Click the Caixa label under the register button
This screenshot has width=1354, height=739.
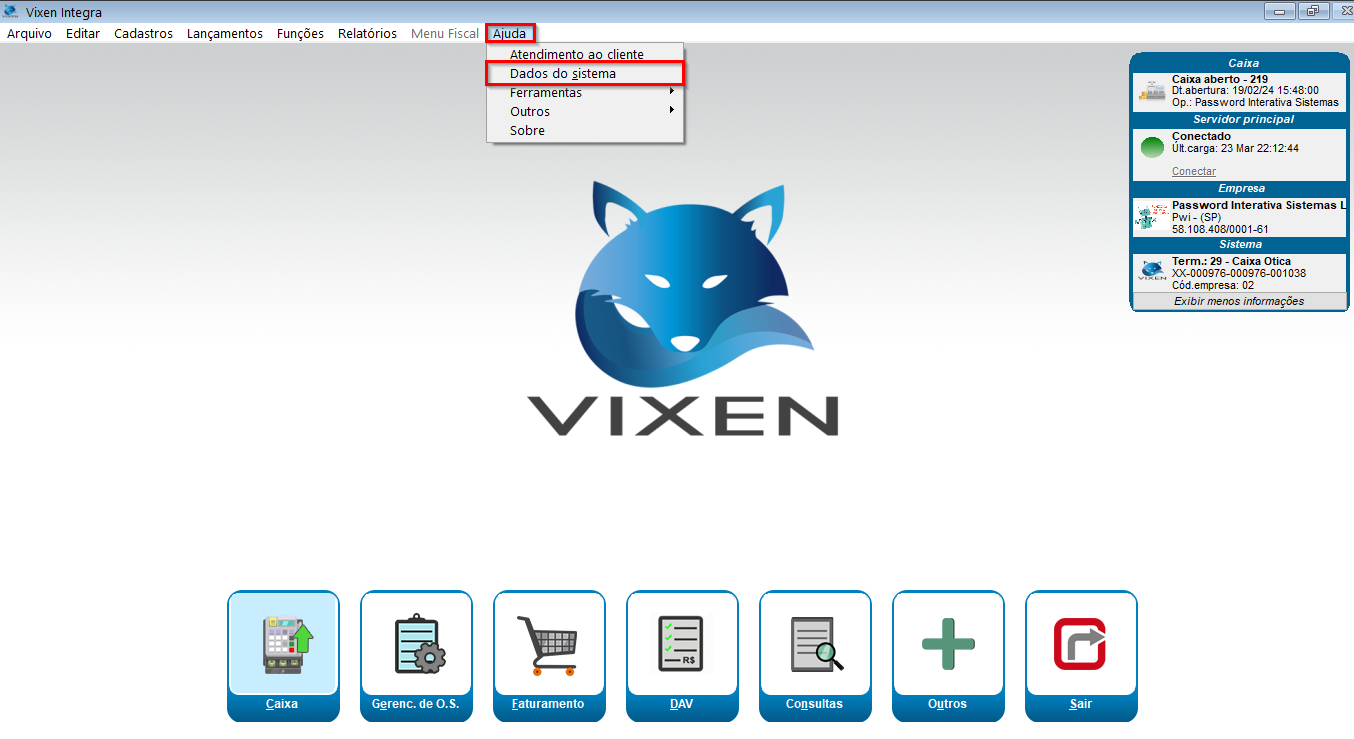click(282, 704)
